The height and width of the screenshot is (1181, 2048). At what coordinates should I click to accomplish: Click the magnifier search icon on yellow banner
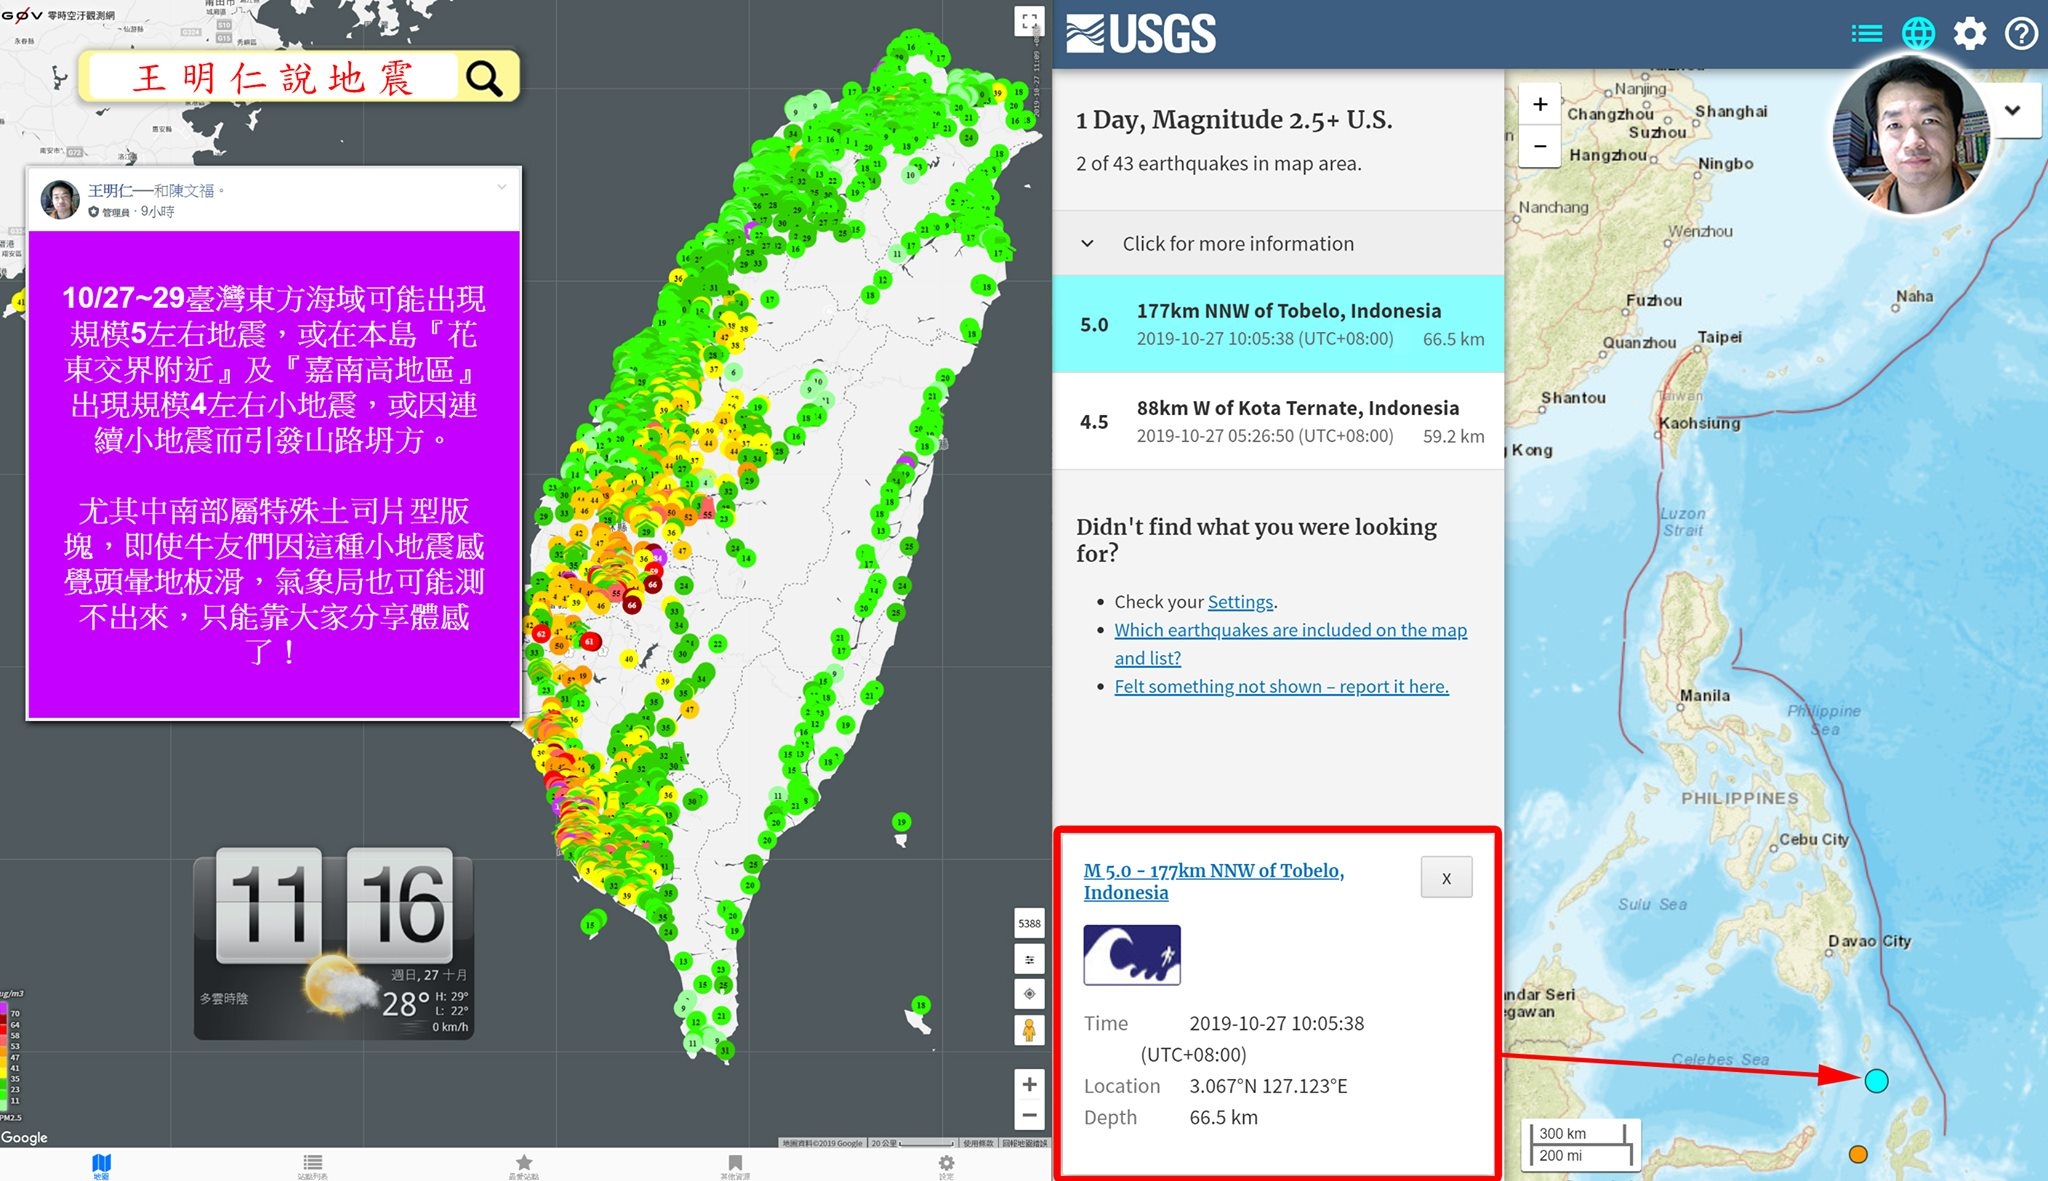click(x=484, y=77)
